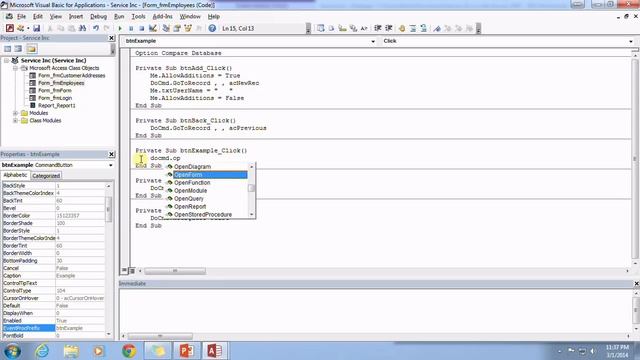Open the Add-Ins menu
The height and width of the screenshot is (360, 640).
[162, 16]
